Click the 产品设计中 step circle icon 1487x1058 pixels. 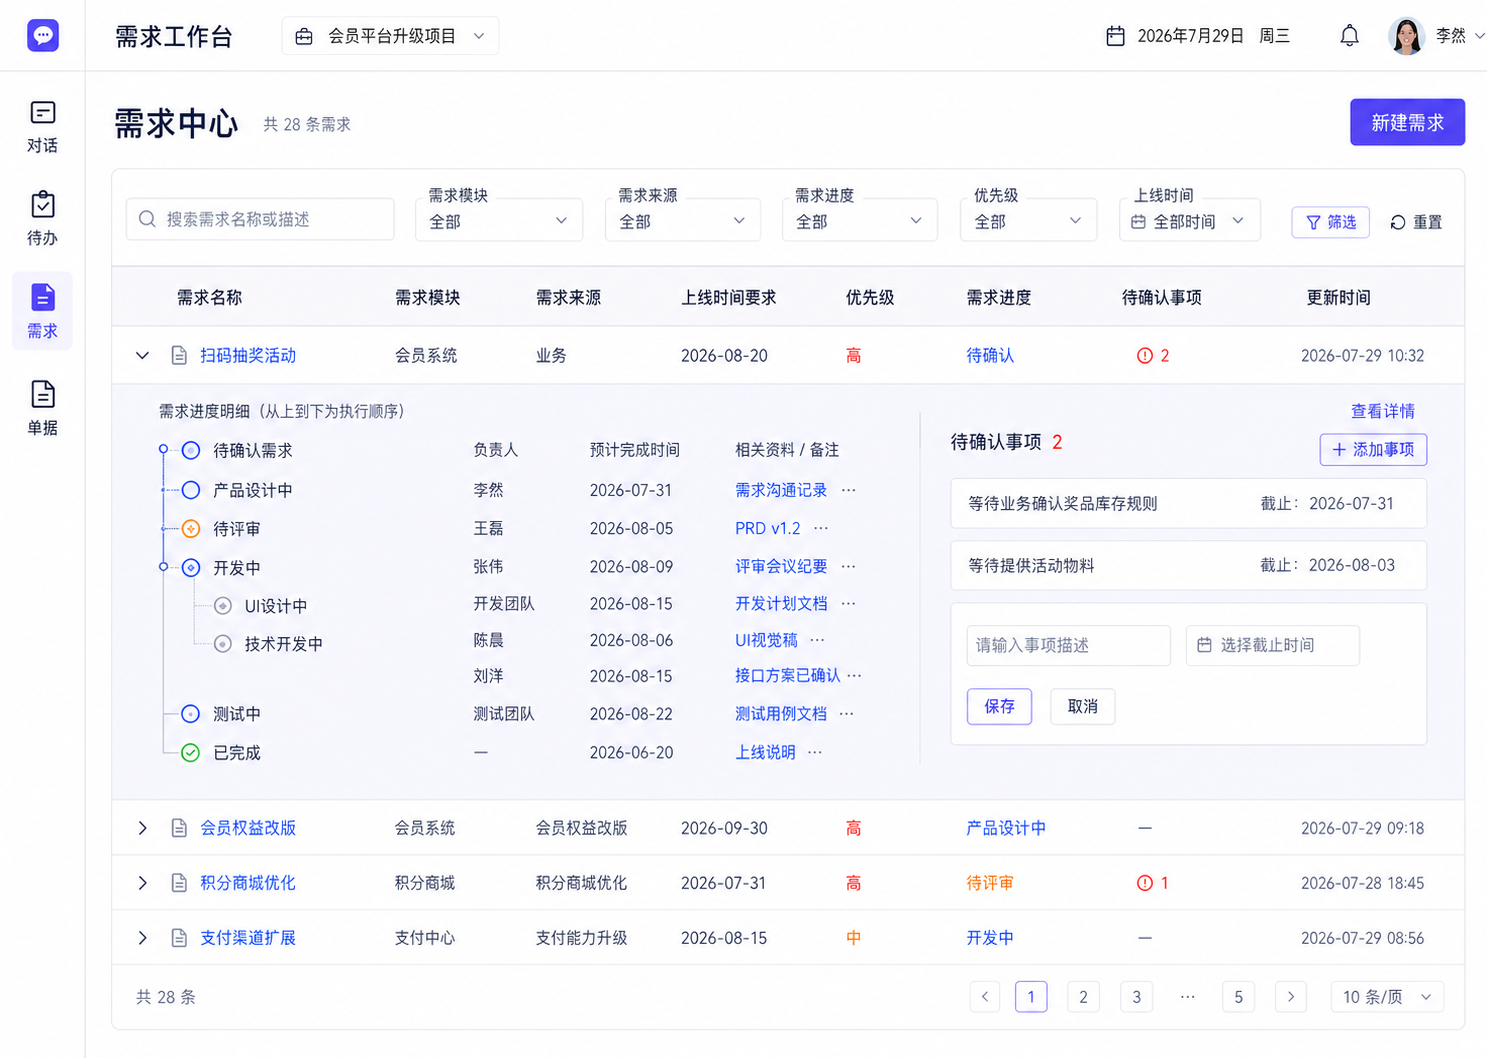click(191, 490)
